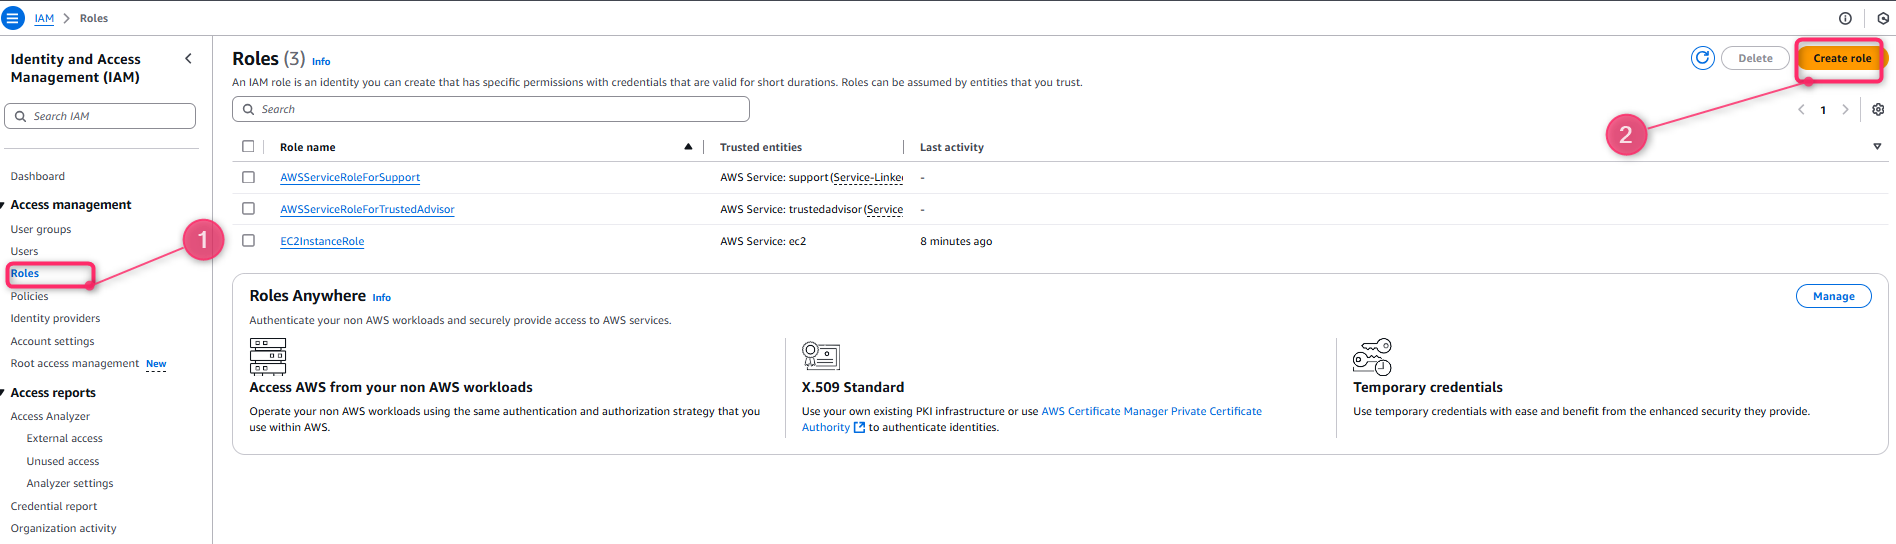Click the Last activity column header
This screenshot has width=1896, height=544.
pyautogui.click(x=952, y=148)
